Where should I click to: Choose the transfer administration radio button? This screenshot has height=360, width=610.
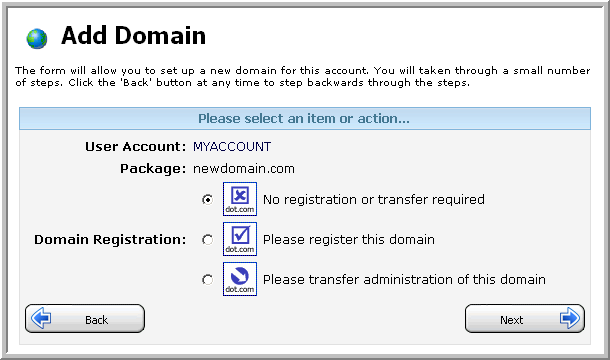pos(207,280)
